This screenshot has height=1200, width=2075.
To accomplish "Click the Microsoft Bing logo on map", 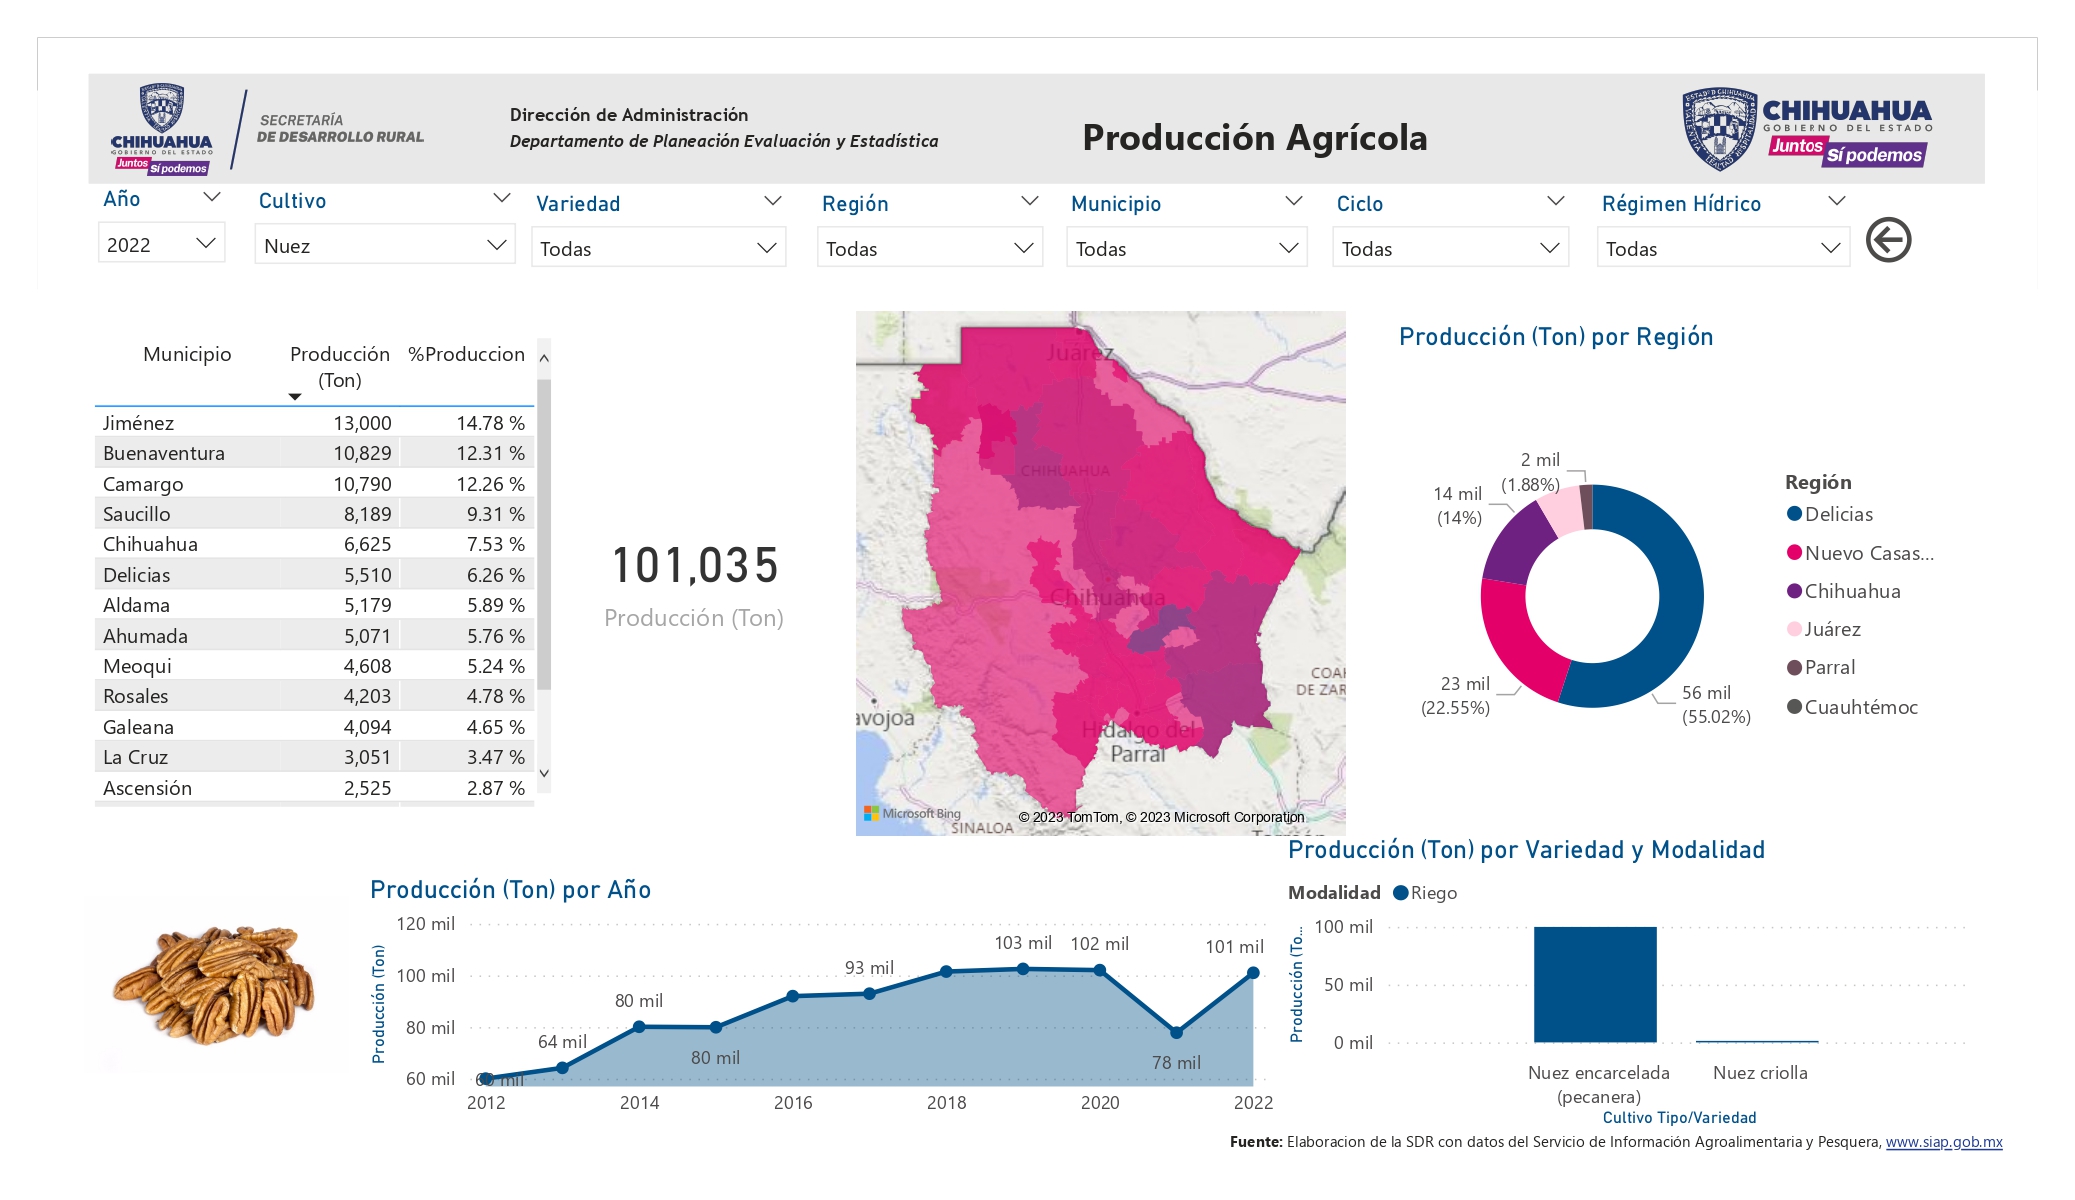I will click(x=912, y=814).
